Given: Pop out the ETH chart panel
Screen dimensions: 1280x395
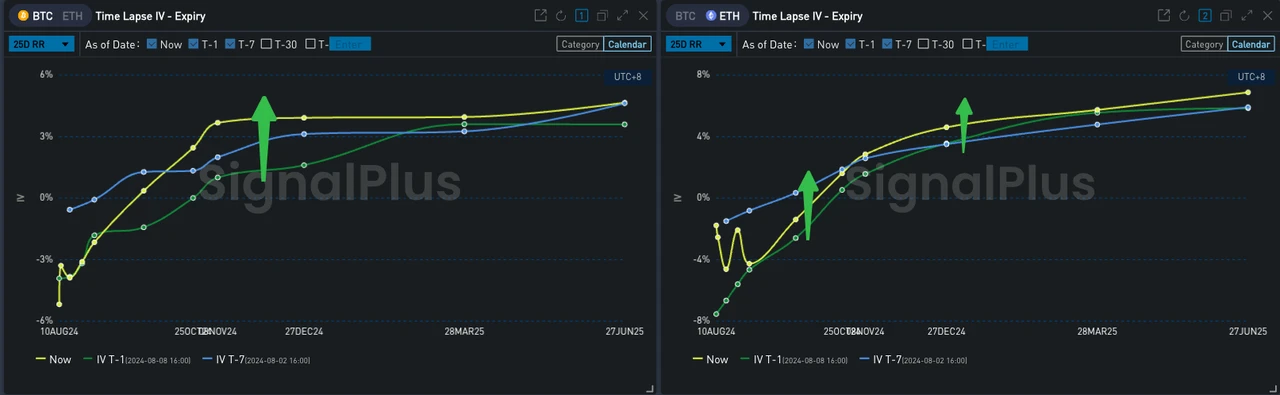Looking at the screenshot, I should (x=1164, y=16).
